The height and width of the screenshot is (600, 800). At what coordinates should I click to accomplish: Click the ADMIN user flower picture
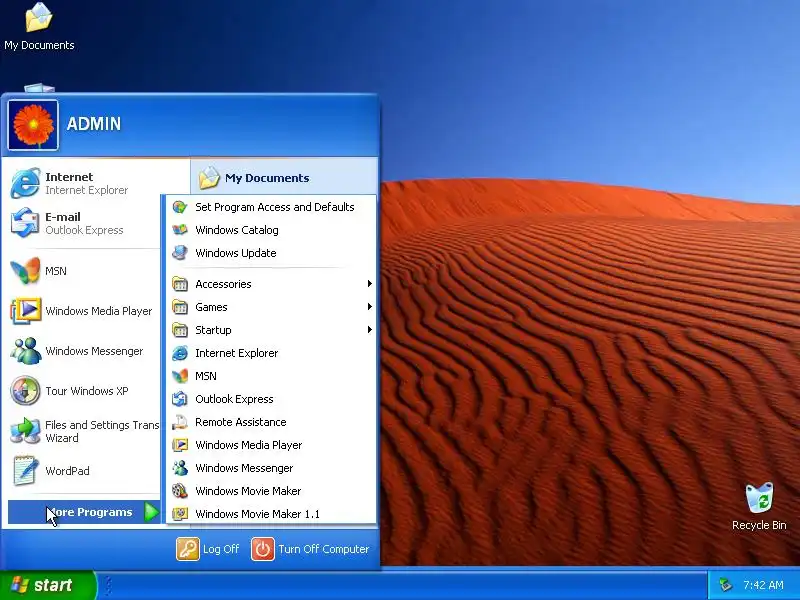(x=33, y=125)
